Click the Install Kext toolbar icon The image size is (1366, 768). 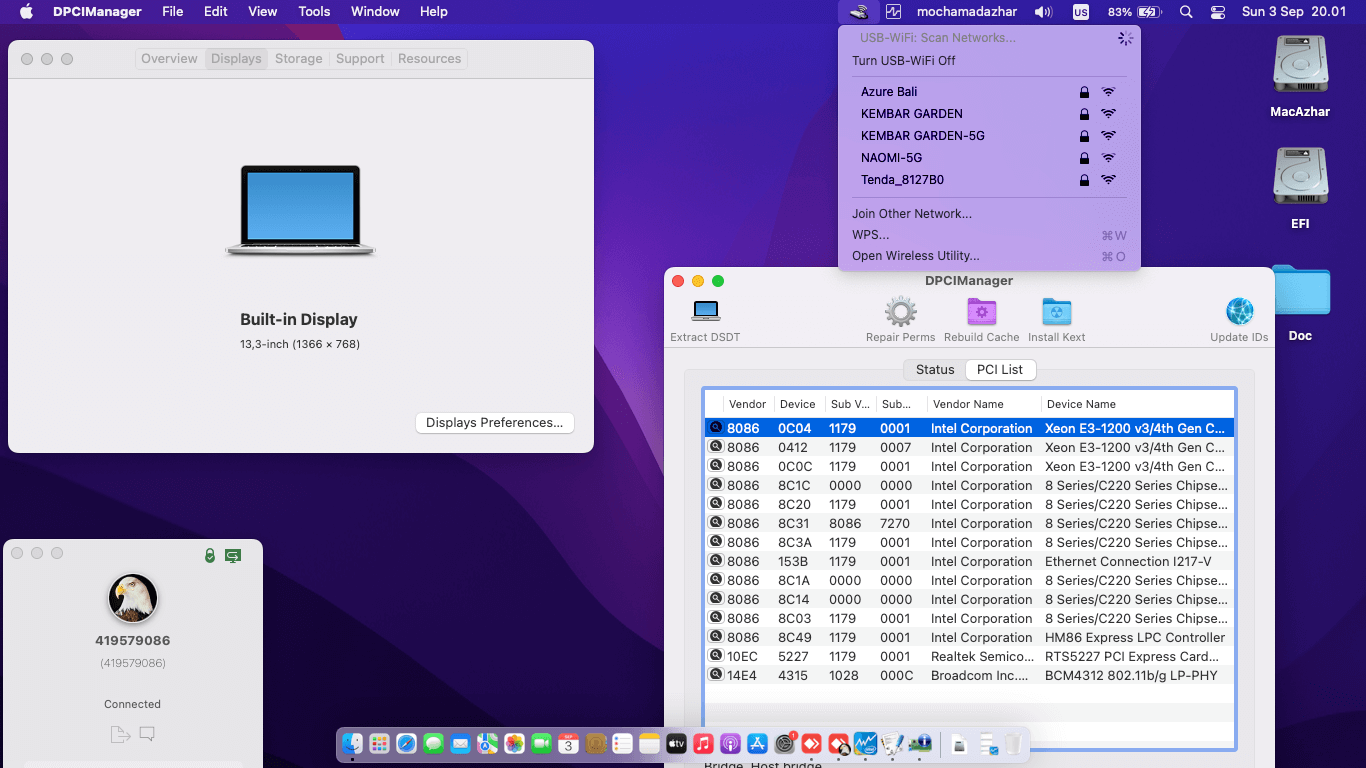pos(1057,311)
